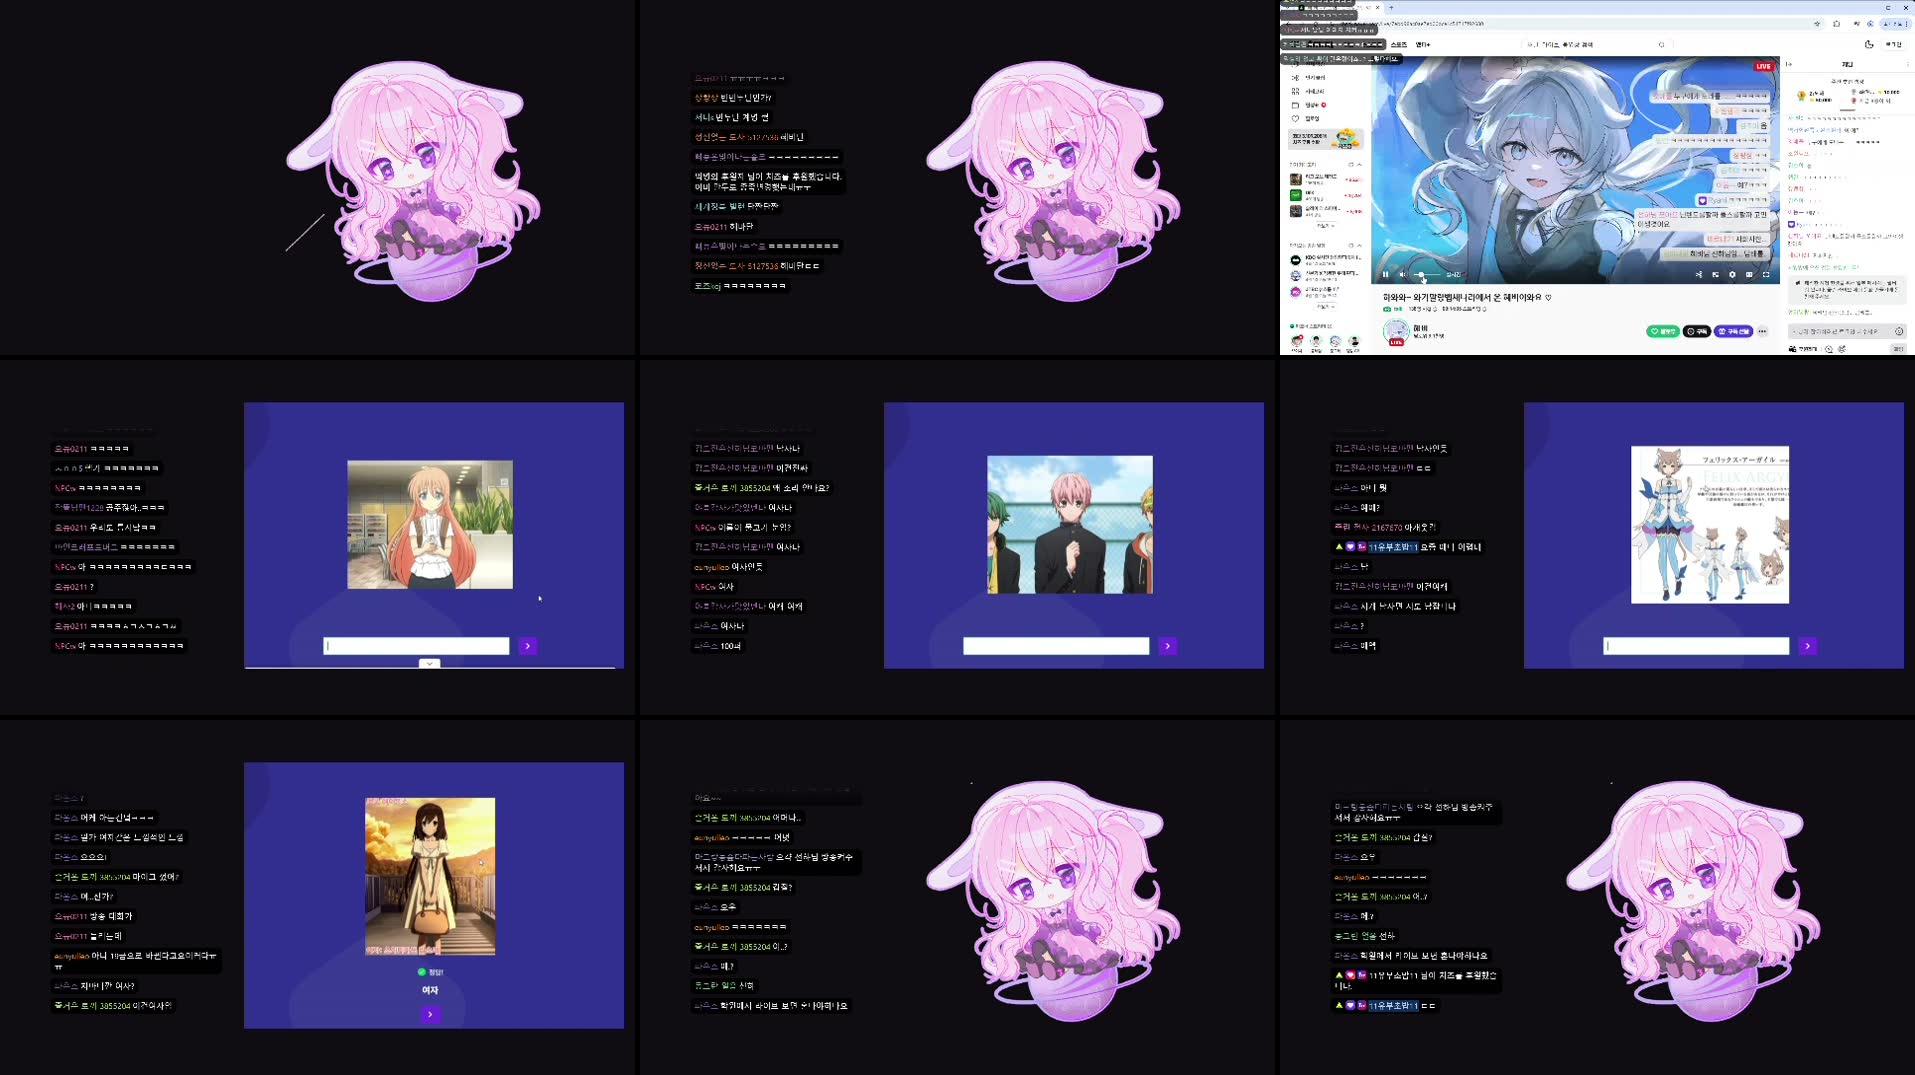
Task: Click the last streamer avatar in the sidebar's bottom row
Action: (x=1354, y=341)
